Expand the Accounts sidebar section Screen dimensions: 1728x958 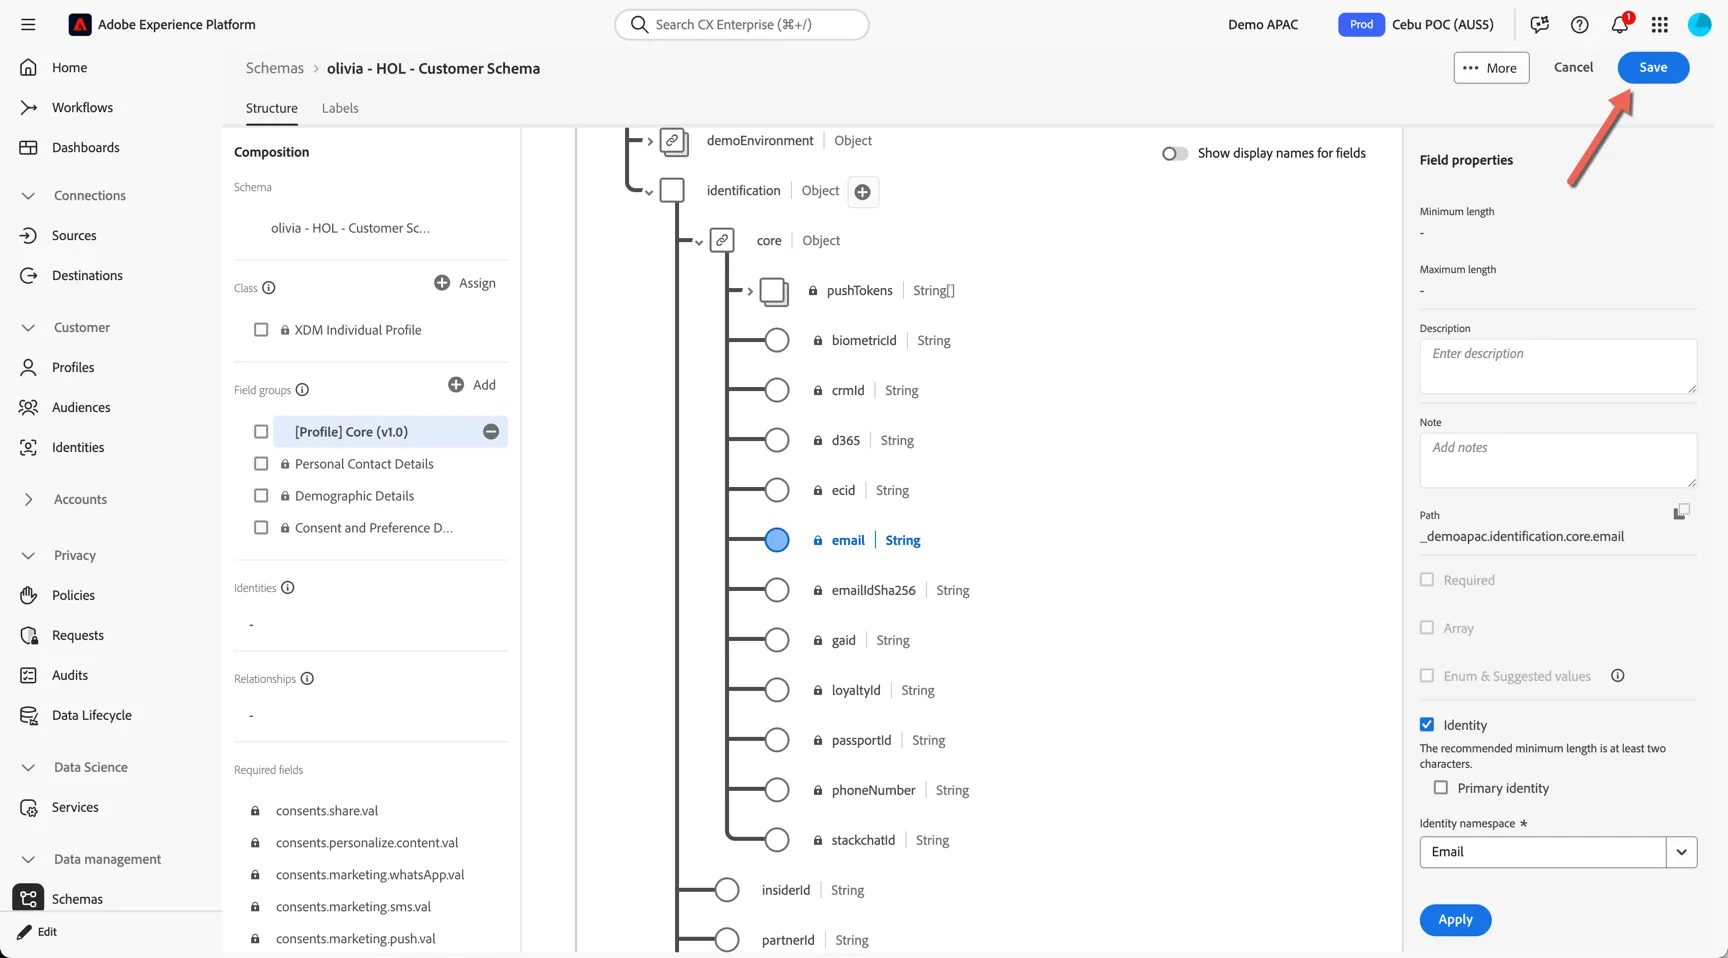pos(28,500)
